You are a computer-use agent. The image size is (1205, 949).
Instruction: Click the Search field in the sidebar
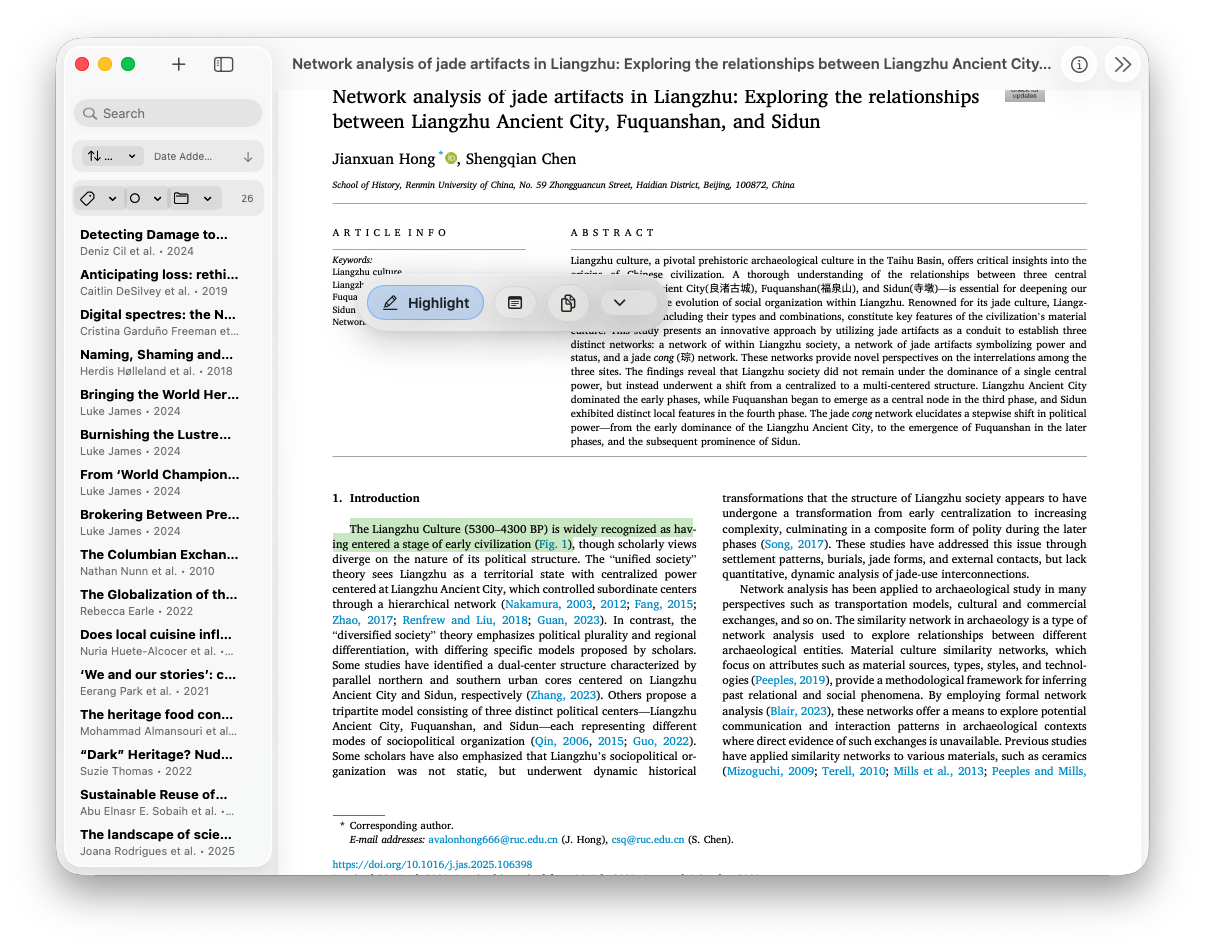tap(168, 113)
